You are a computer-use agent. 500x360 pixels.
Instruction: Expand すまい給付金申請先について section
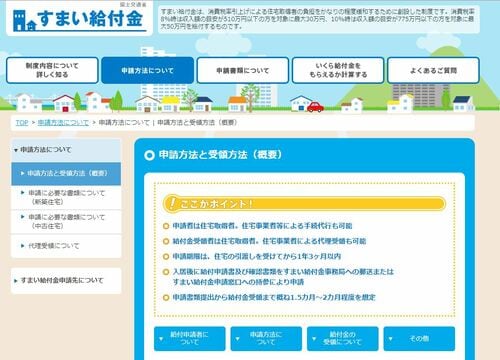coord(66,281)
